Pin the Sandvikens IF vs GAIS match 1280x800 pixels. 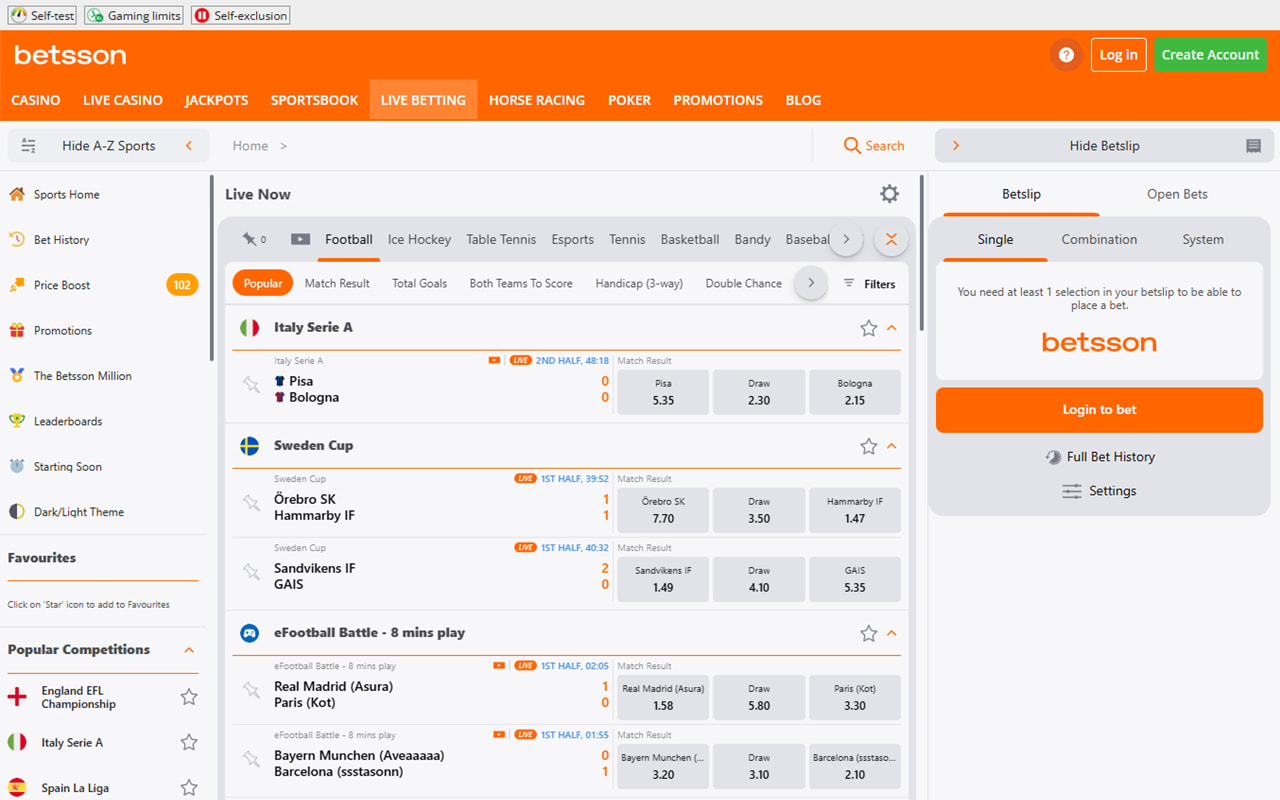pos(251,572)
